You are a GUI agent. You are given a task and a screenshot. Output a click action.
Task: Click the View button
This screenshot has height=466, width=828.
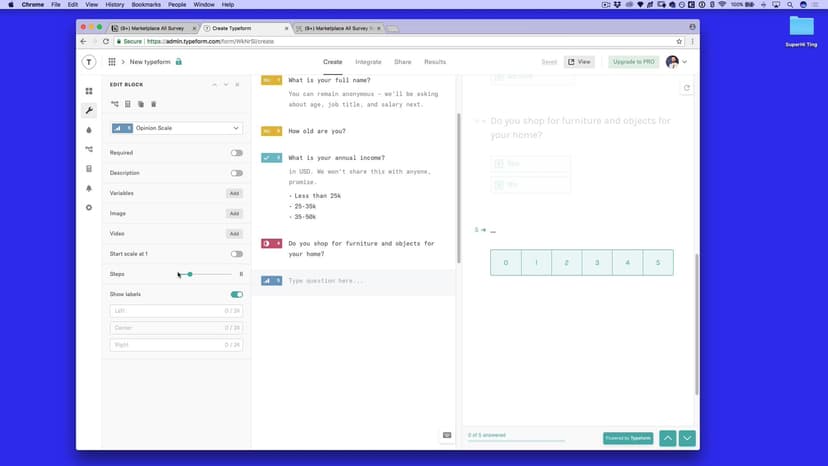[x=580, y=62]
